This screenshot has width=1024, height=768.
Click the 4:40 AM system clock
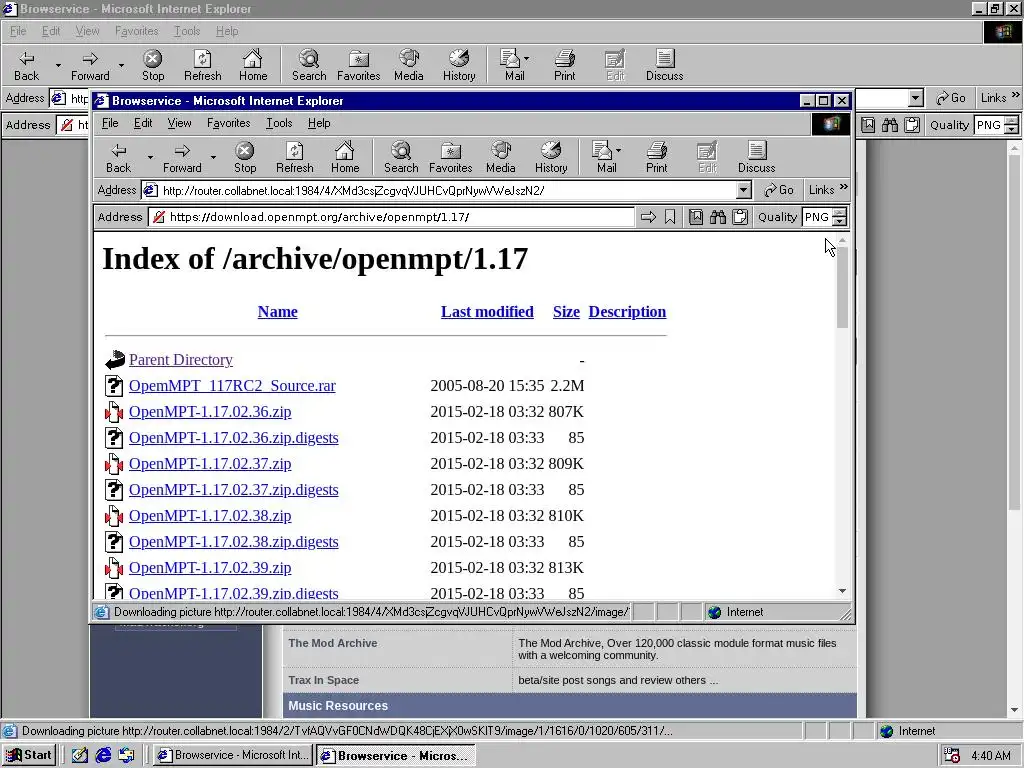[991, 756]
